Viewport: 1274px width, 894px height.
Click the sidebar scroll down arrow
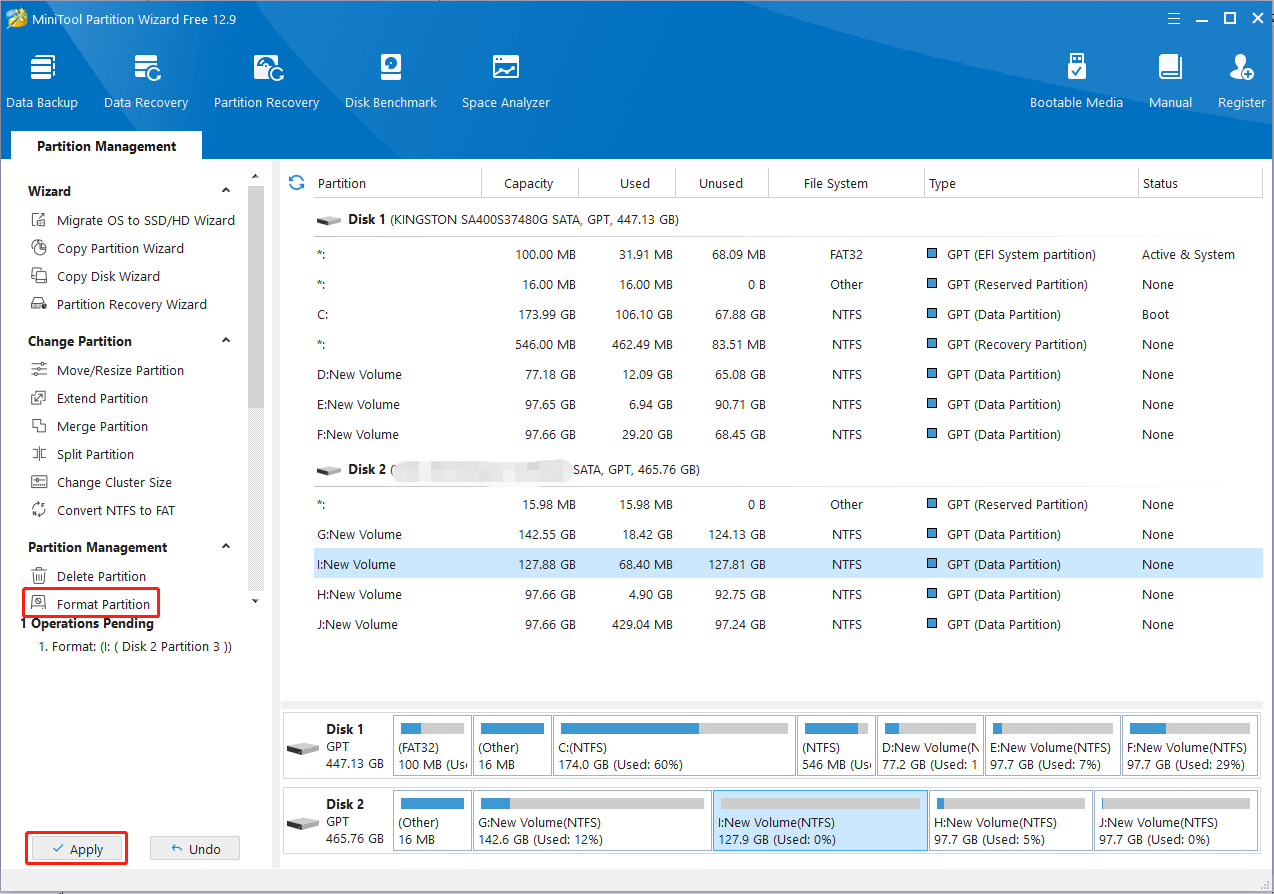tap(255, 601)
